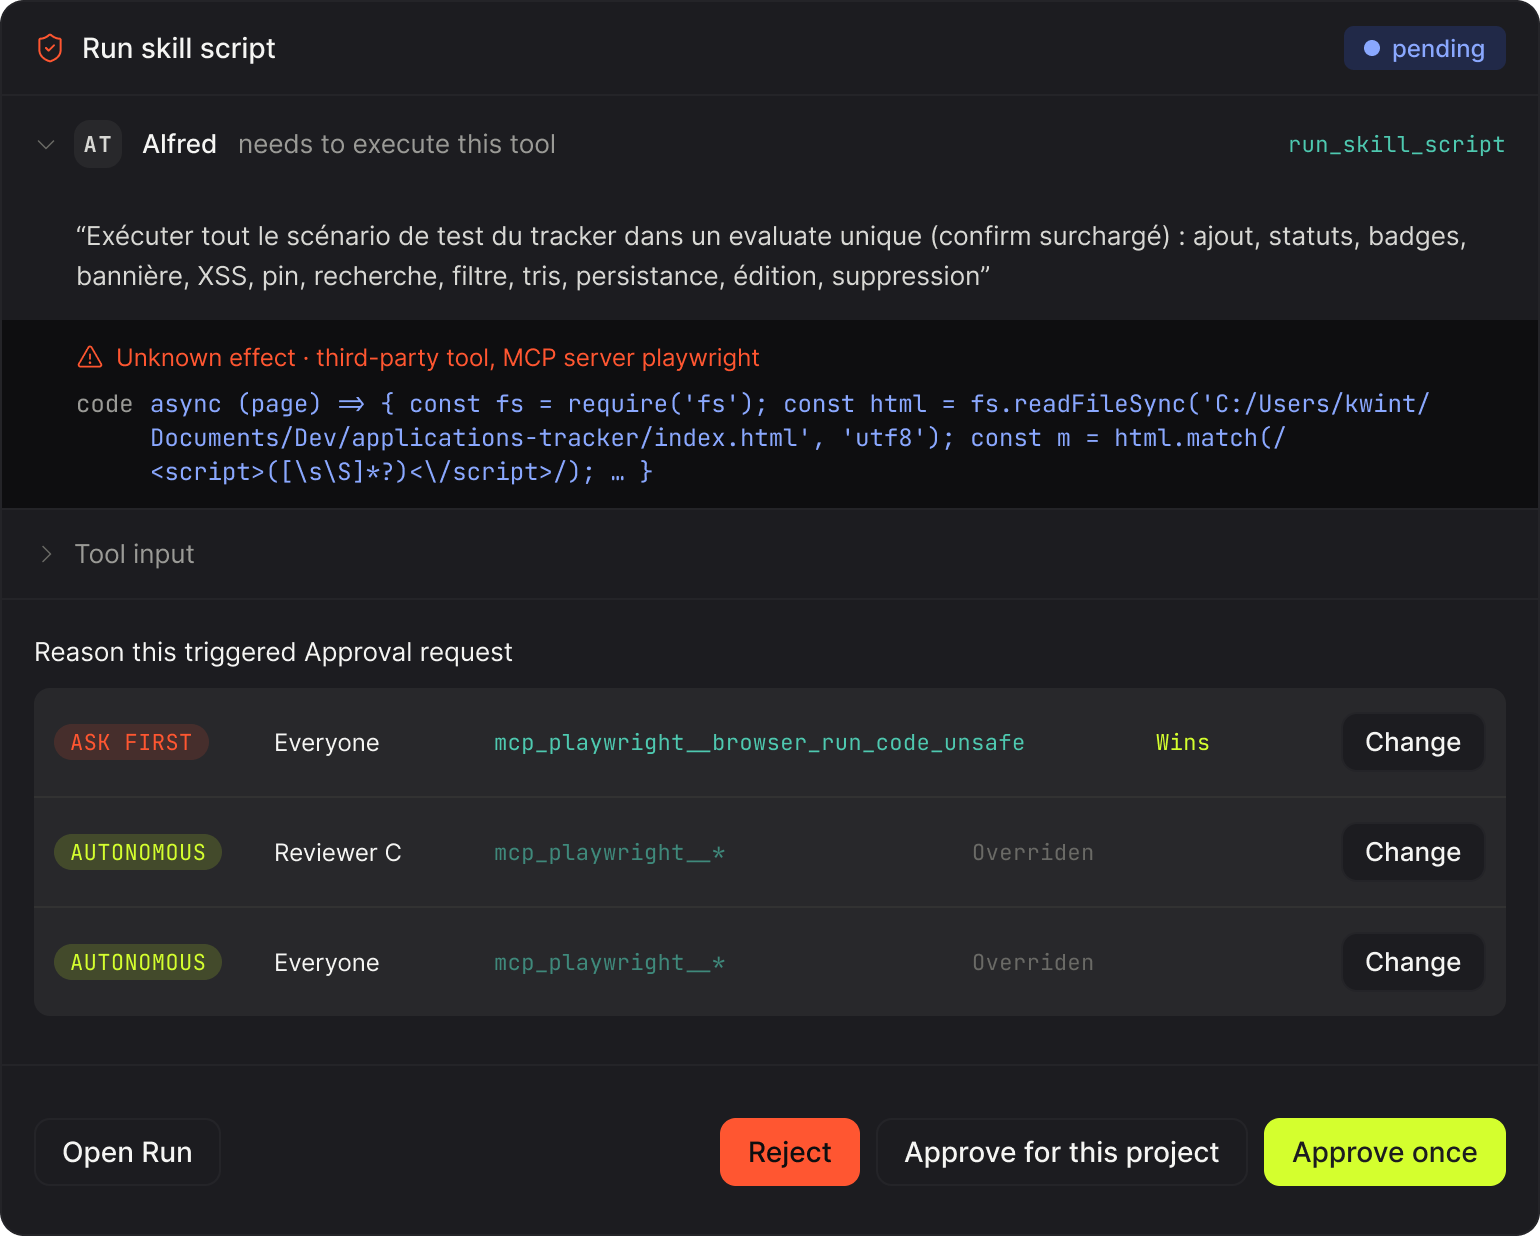The width and height of the screenshot is (1540, 1236).
Task: Change the Reviewer C autonomous rule
Action: [1413, 852]
